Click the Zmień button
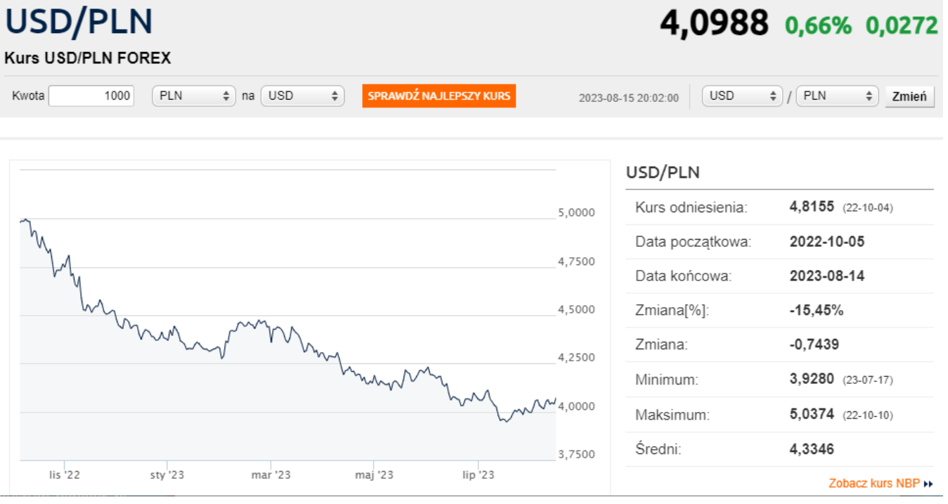This screenshot has width=948, height=504. [x=909, y=97]
